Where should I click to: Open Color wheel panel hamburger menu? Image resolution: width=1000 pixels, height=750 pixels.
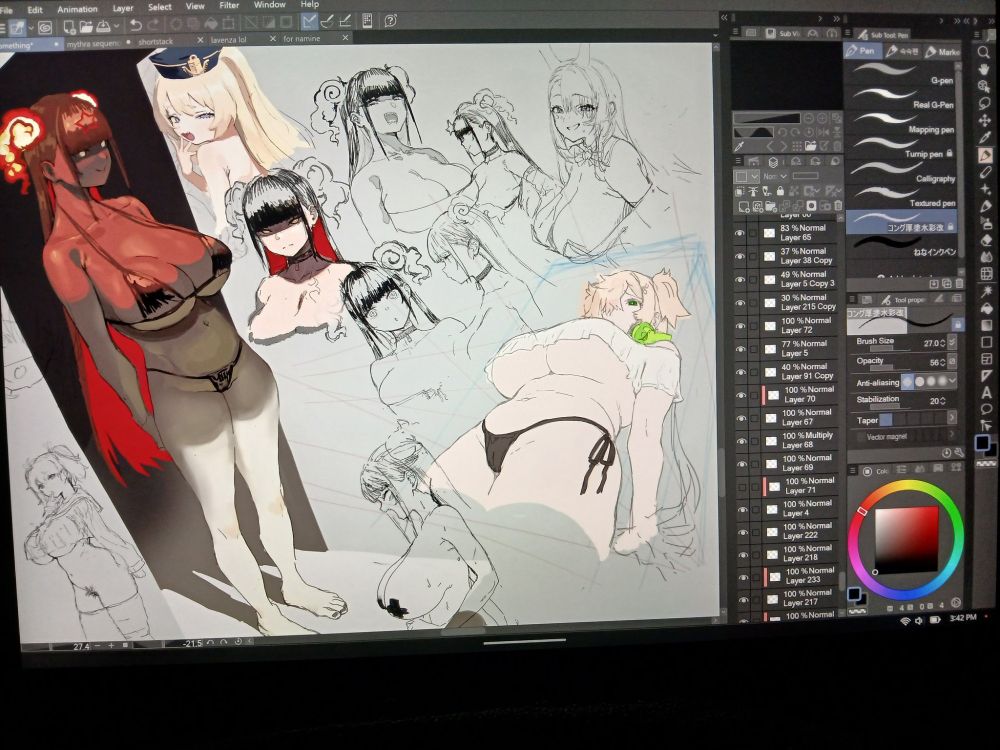tap(853, 471)
